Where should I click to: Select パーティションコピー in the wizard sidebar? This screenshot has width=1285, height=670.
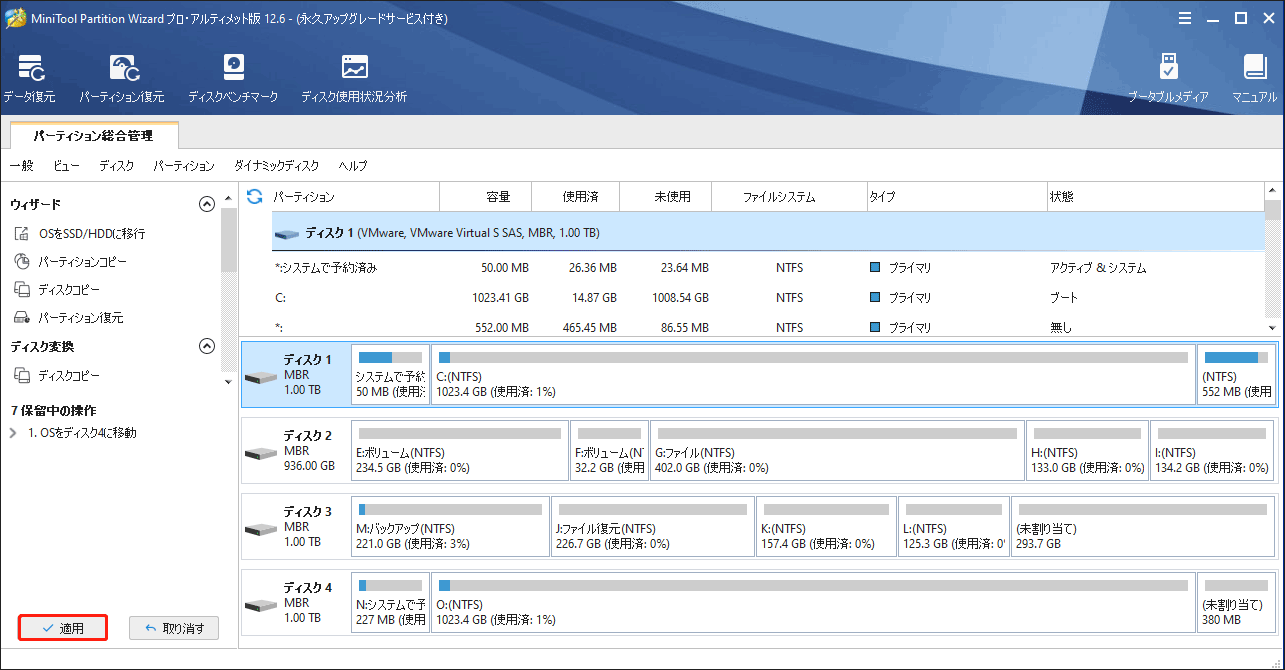[x=82, y=261]
